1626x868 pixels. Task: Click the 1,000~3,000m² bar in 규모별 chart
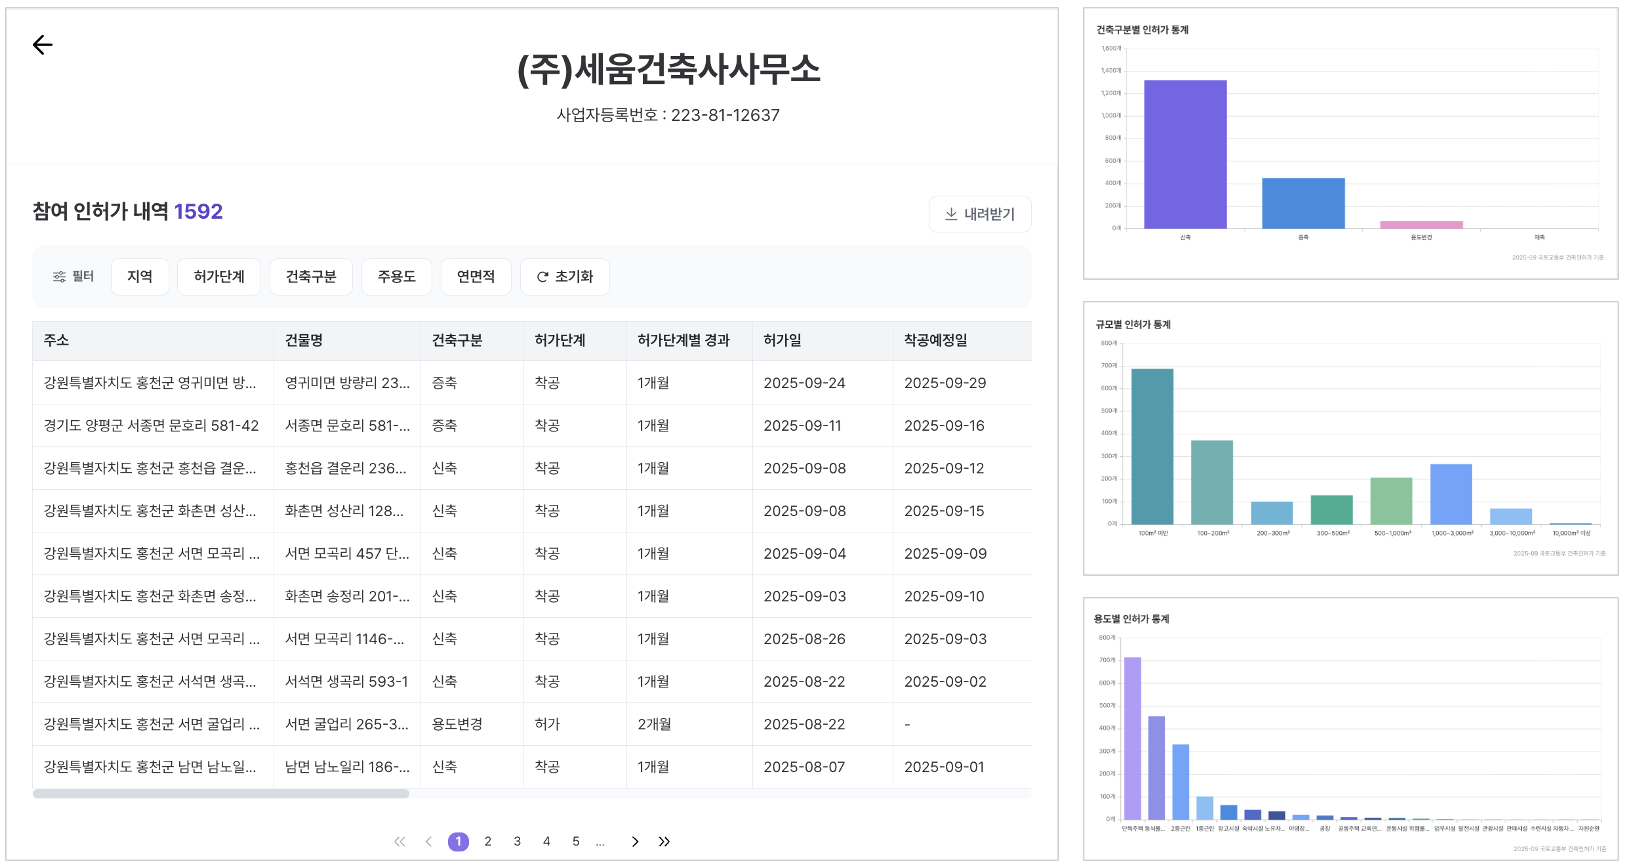pyautogui.click(x=1451, y=494)
